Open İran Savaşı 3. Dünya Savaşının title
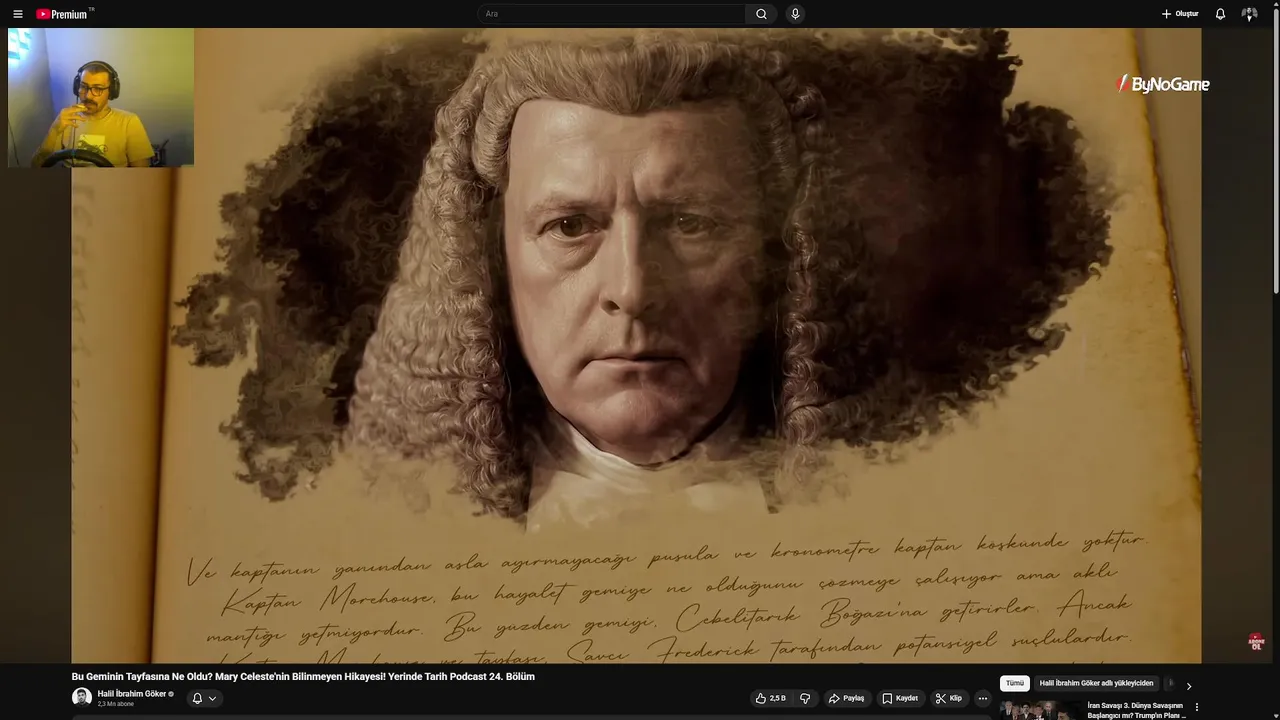 click(1137, 710)
